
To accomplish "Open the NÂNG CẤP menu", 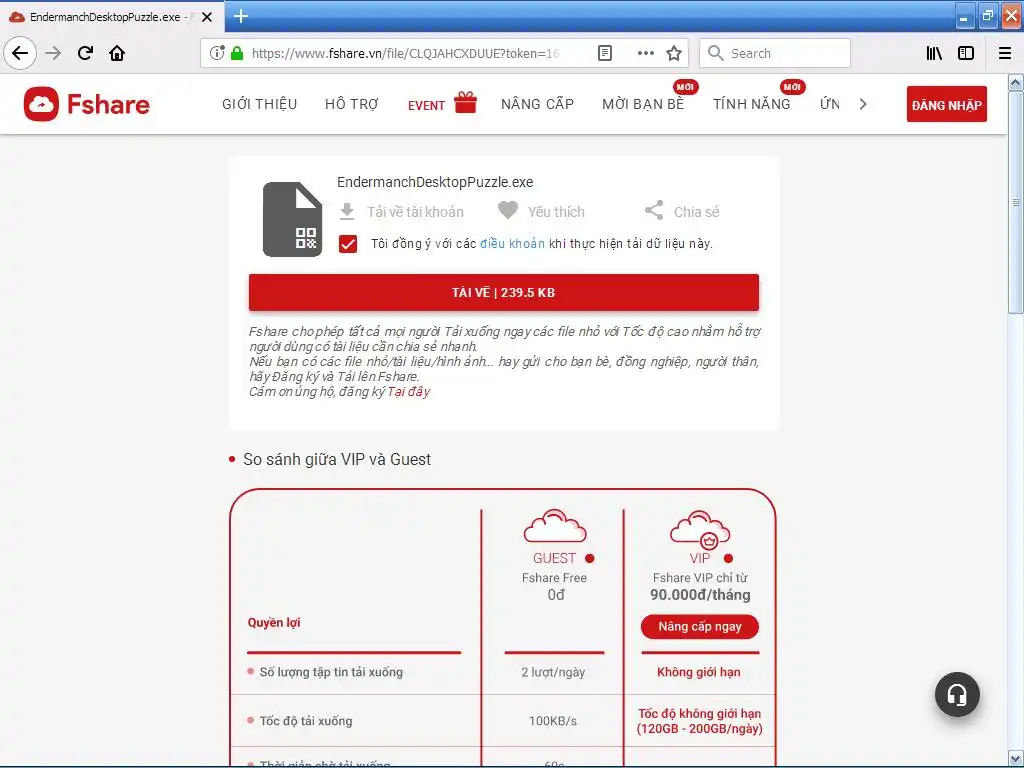I will click(537, 104).
